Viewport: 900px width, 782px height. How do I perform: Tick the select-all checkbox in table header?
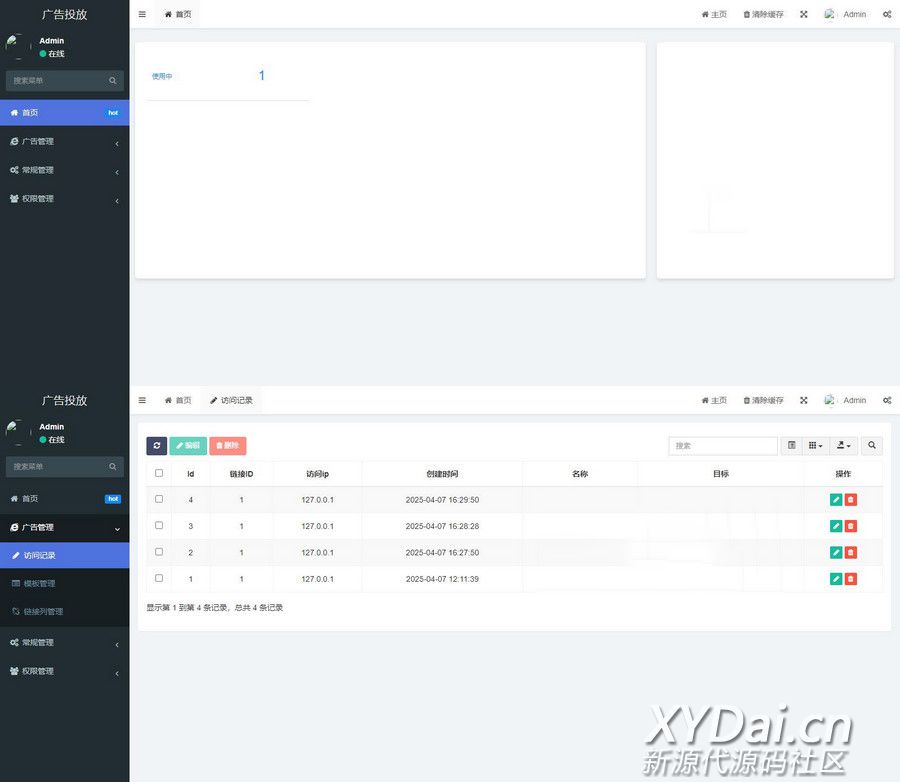[x=159, y=473]
